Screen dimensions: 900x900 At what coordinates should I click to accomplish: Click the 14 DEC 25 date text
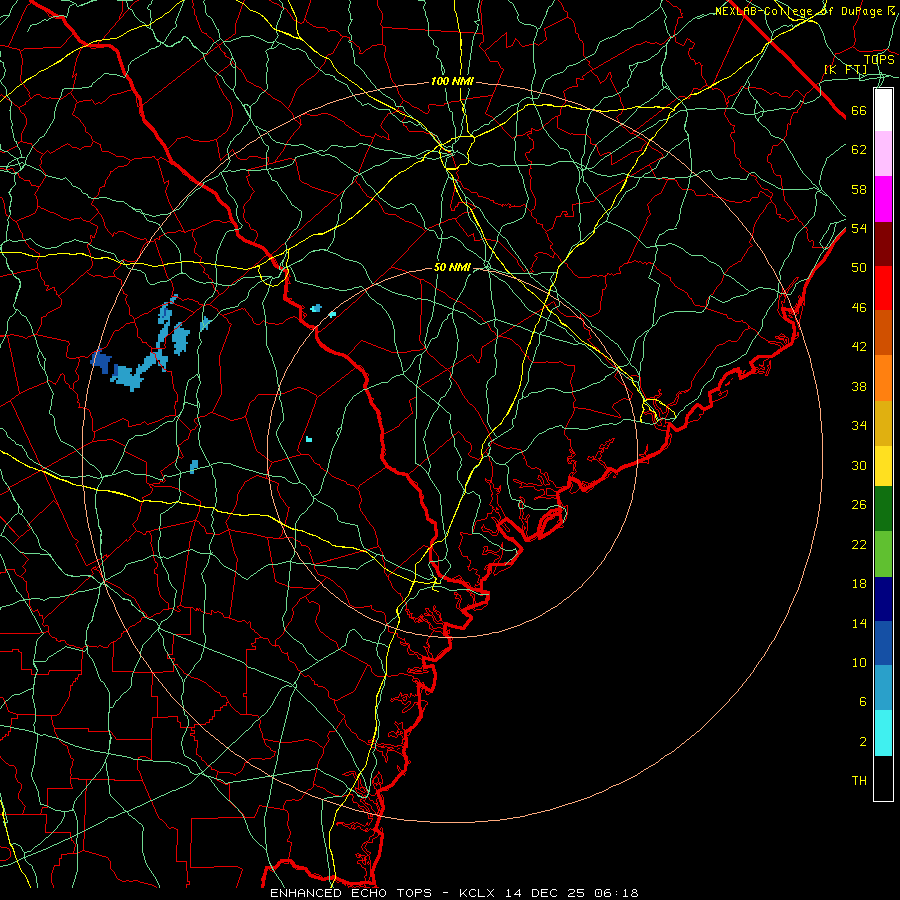click(546, 893)
